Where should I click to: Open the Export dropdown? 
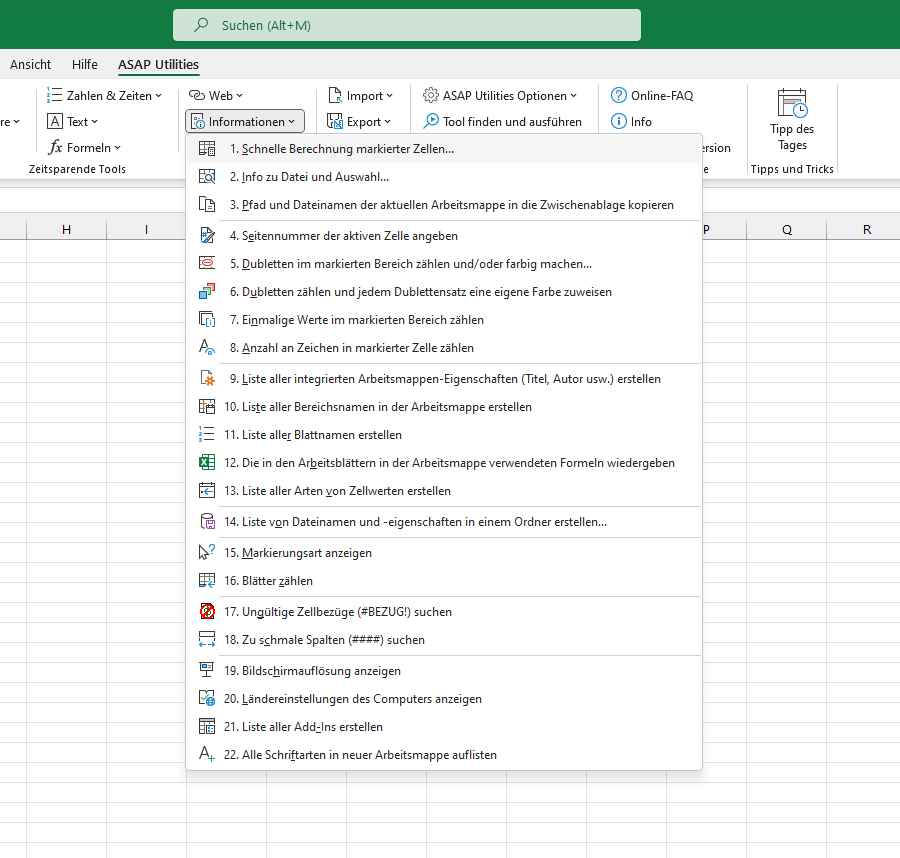point(359,122)
